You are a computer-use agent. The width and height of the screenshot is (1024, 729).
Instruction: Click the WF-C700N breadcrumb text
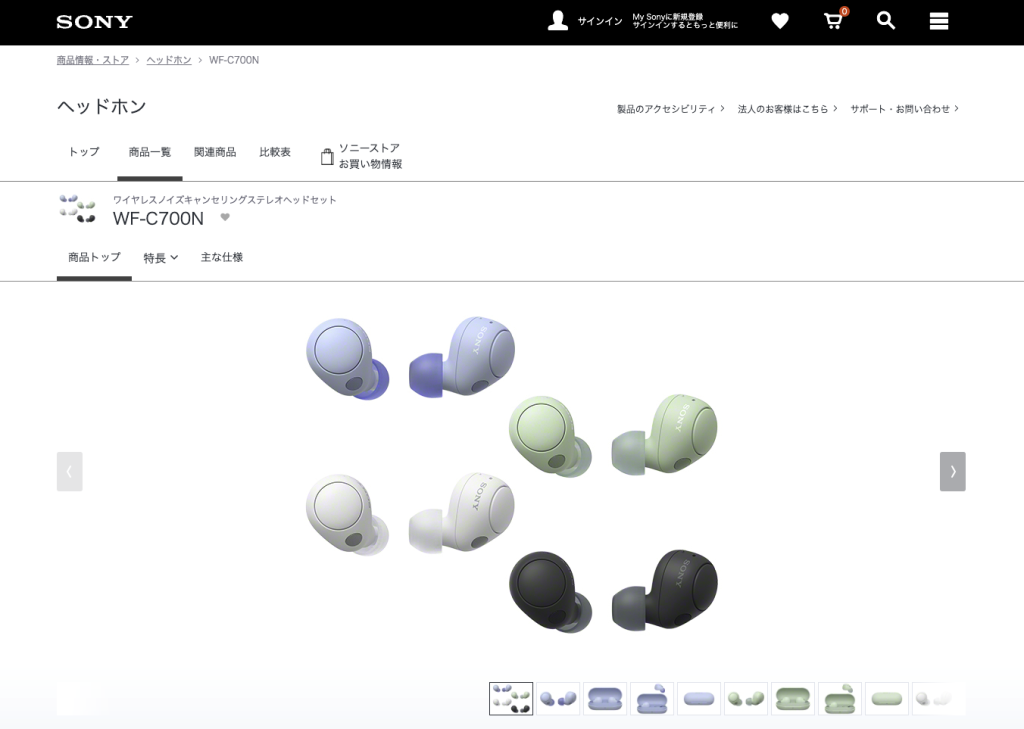(234, 60)
